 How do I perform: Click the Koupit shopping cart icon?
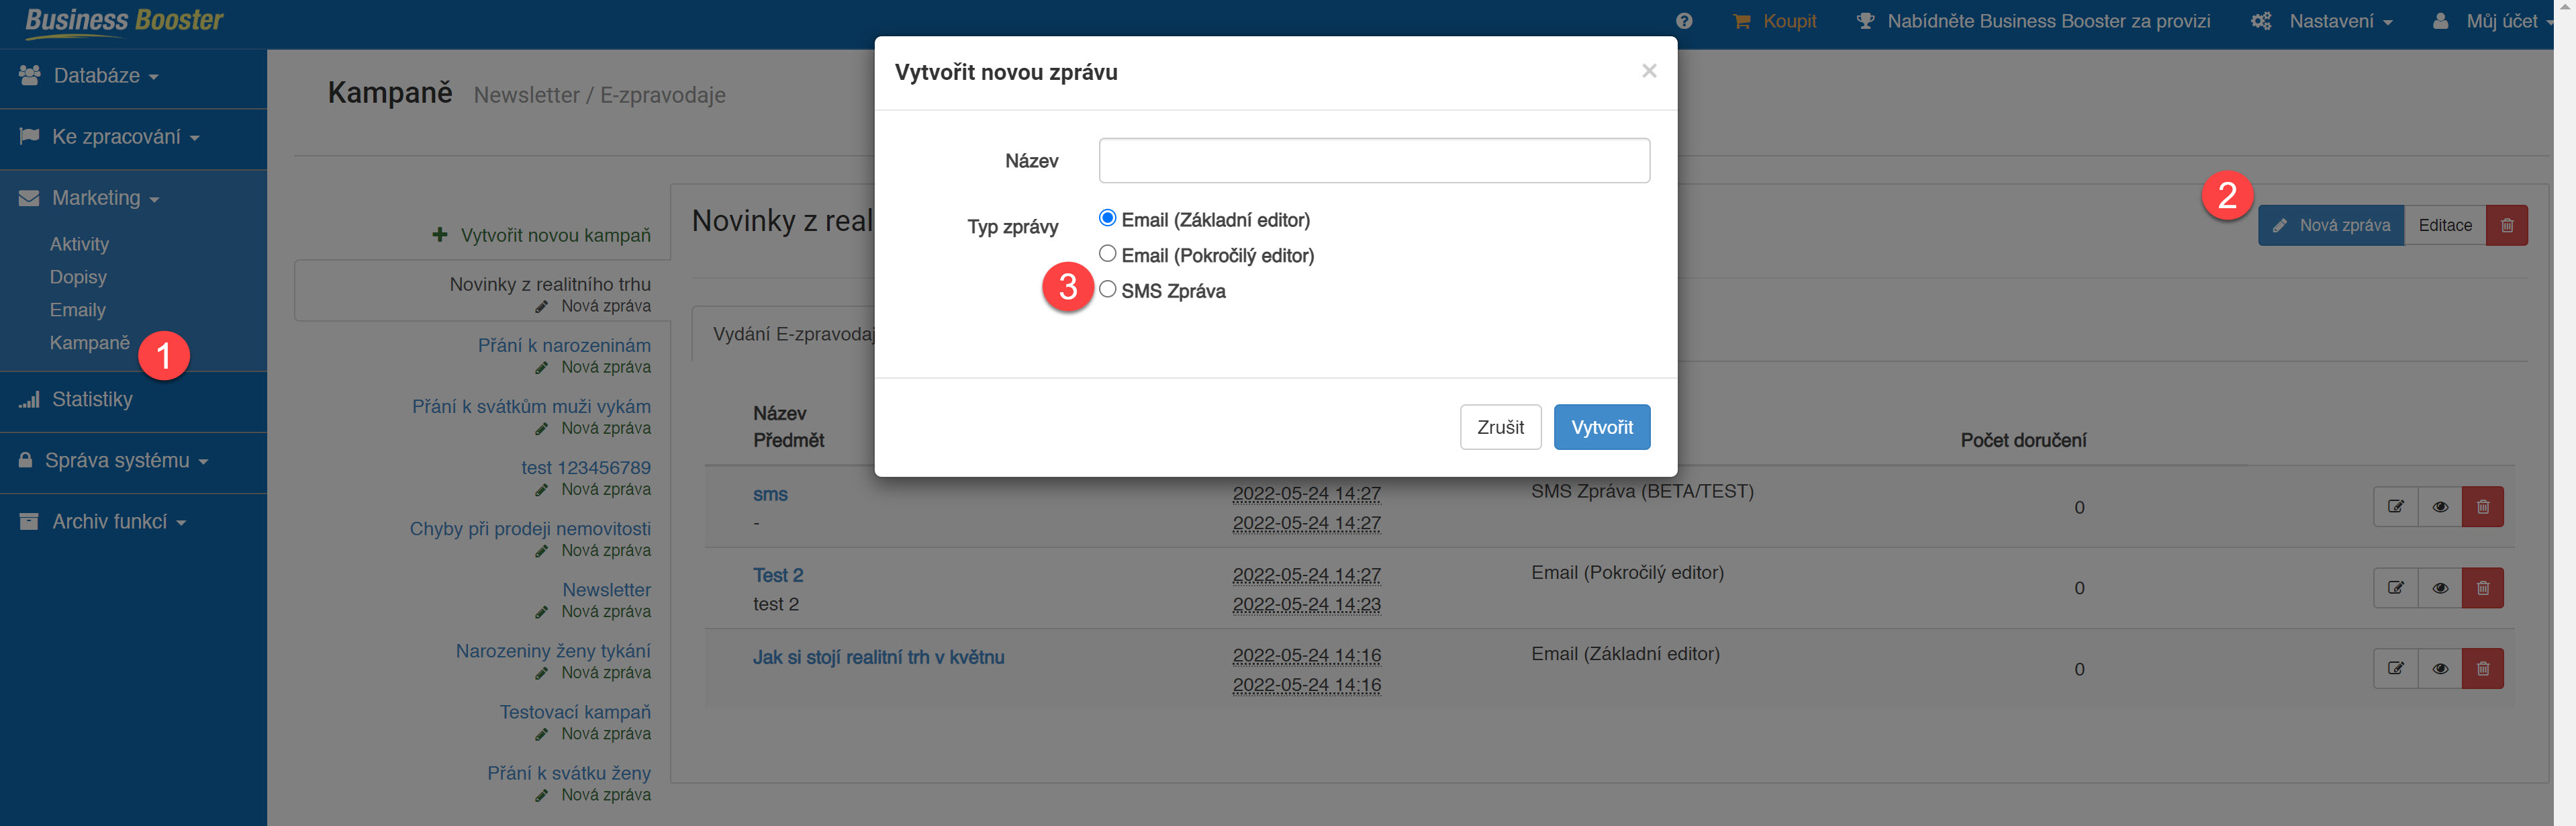tap(1741, 21)
